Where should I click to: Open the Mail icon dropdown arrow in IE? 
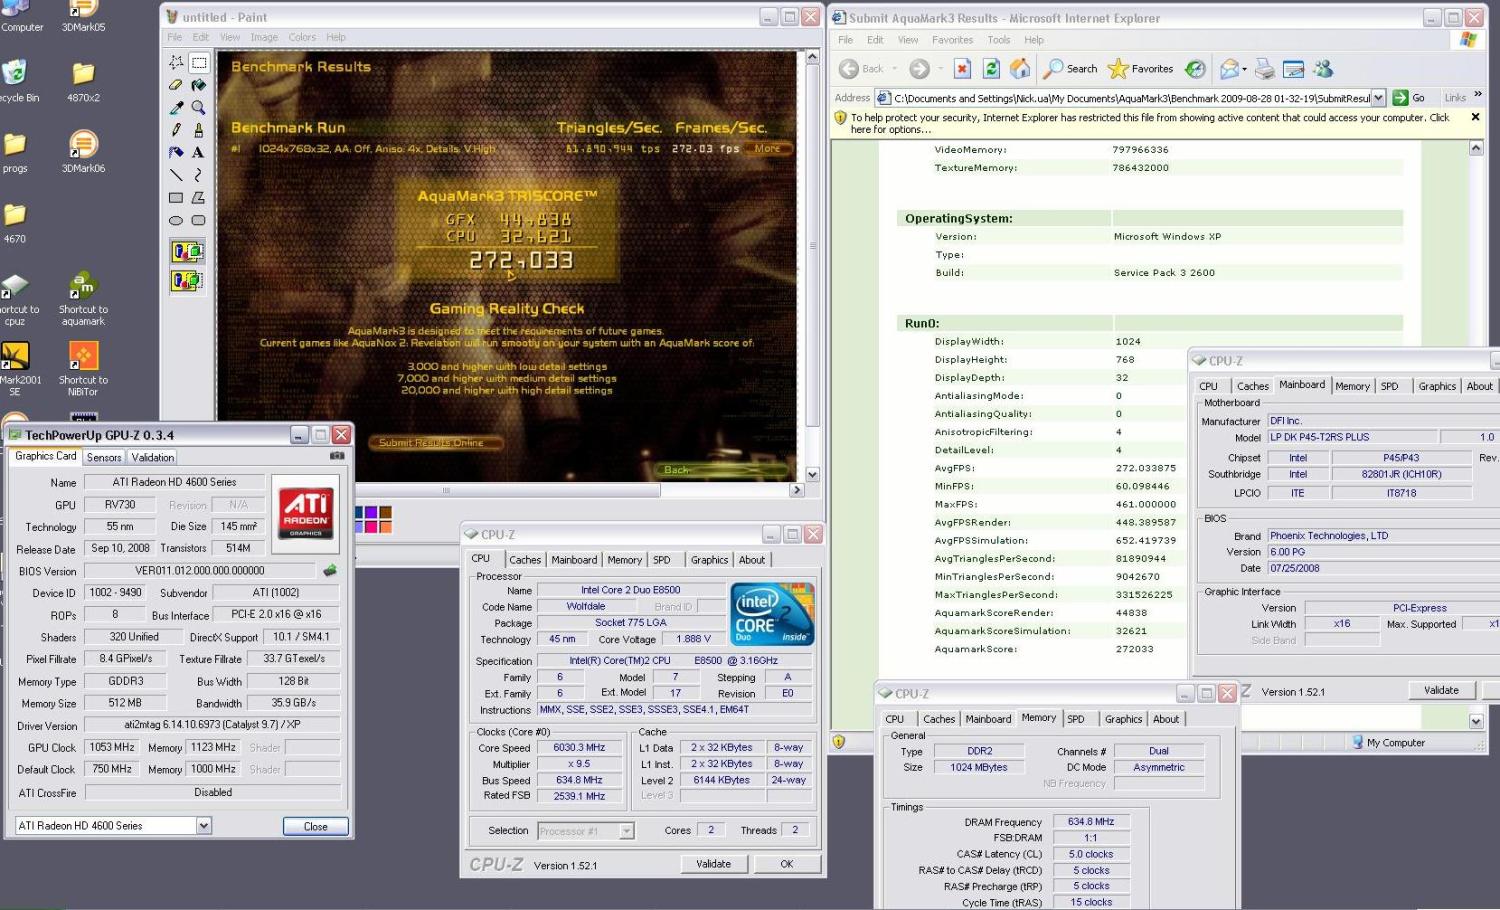coord(1244,69)
